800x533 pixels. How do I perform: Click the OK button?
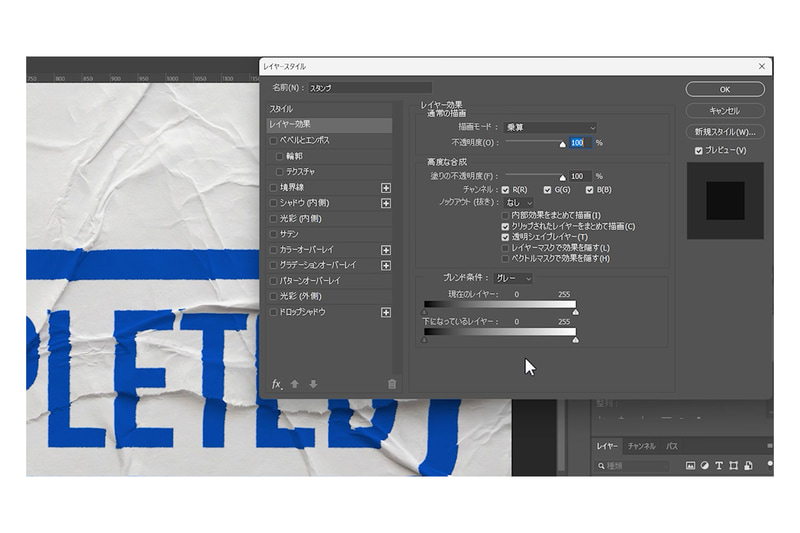(725, 89)
